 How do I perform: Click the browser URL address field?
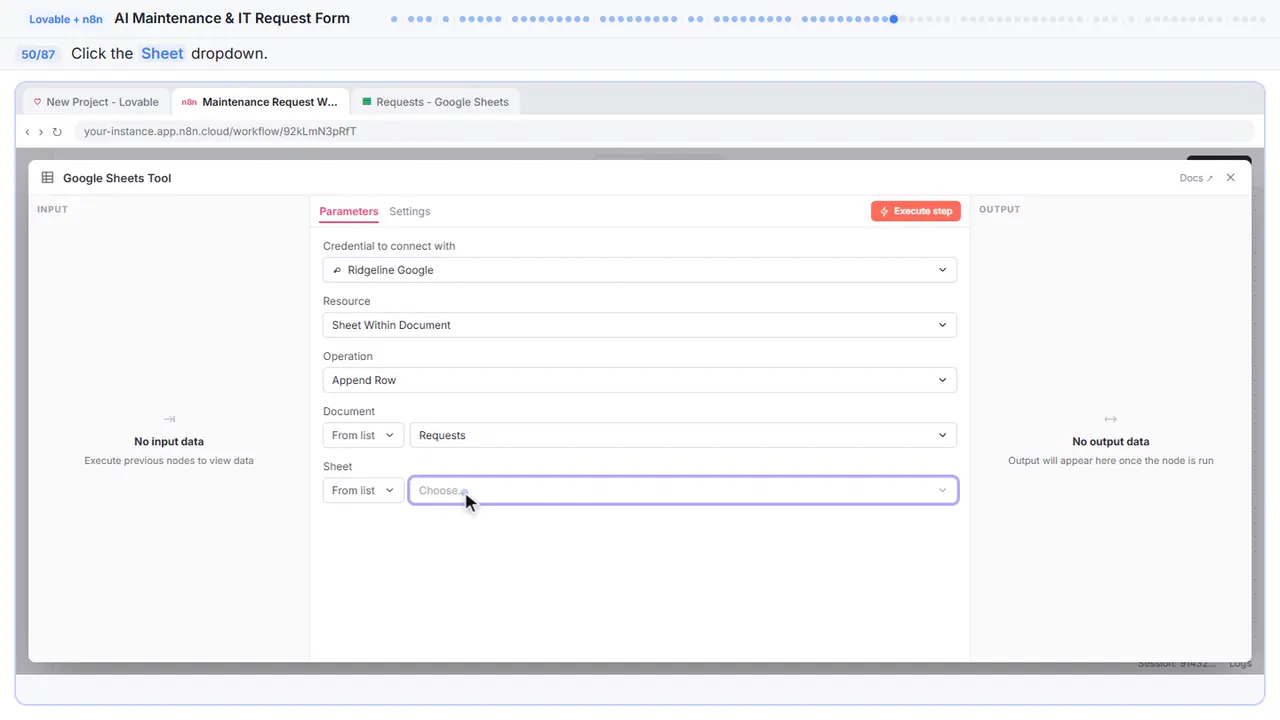point(664,131)
